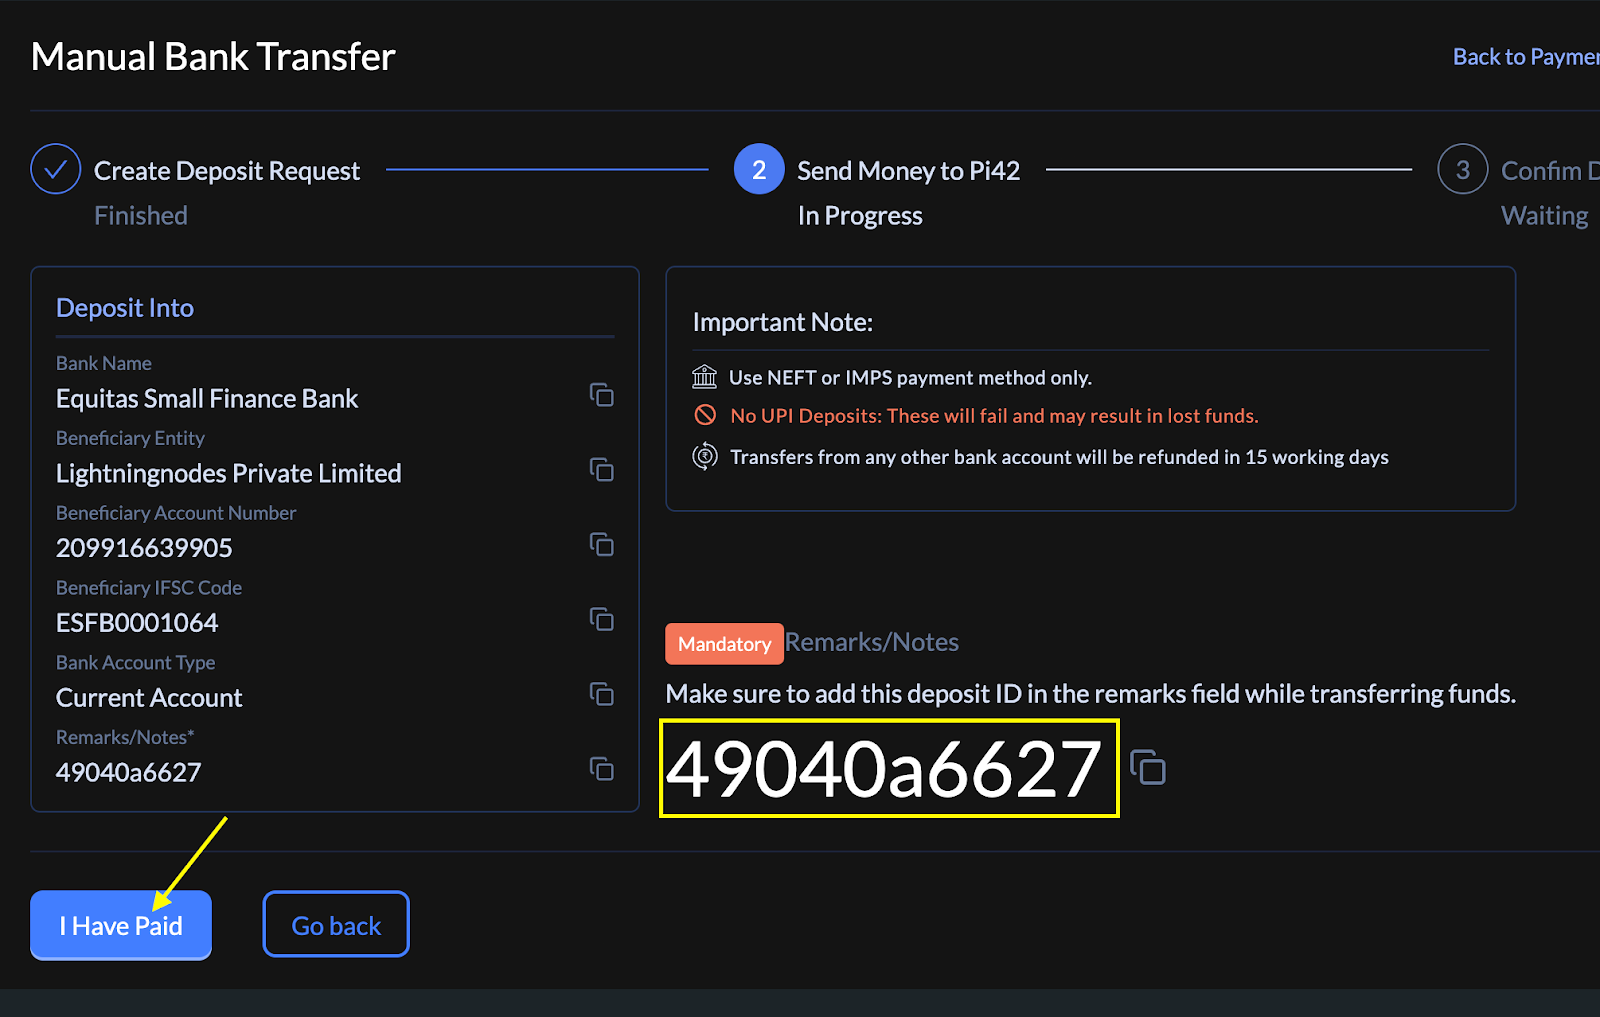Copy the Lightningnodes Private Limited beneficiary entity
The image size is (1600, 1017).
click(601, 470)
